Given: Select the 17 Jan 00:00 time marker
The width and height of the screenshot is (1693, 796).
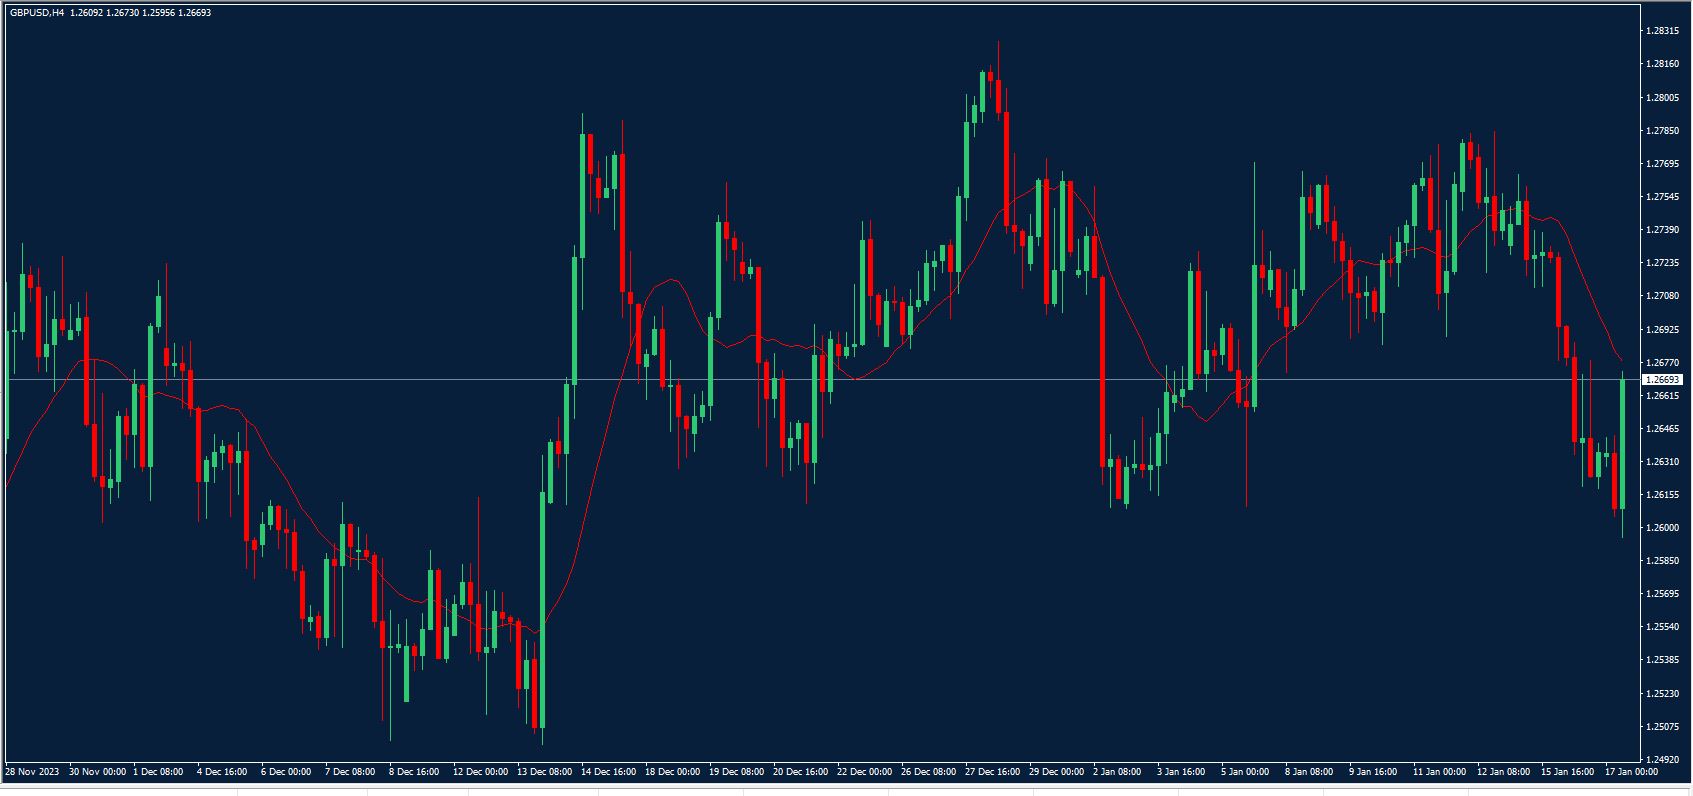Looking at the screenshot, I should 1630,772.
